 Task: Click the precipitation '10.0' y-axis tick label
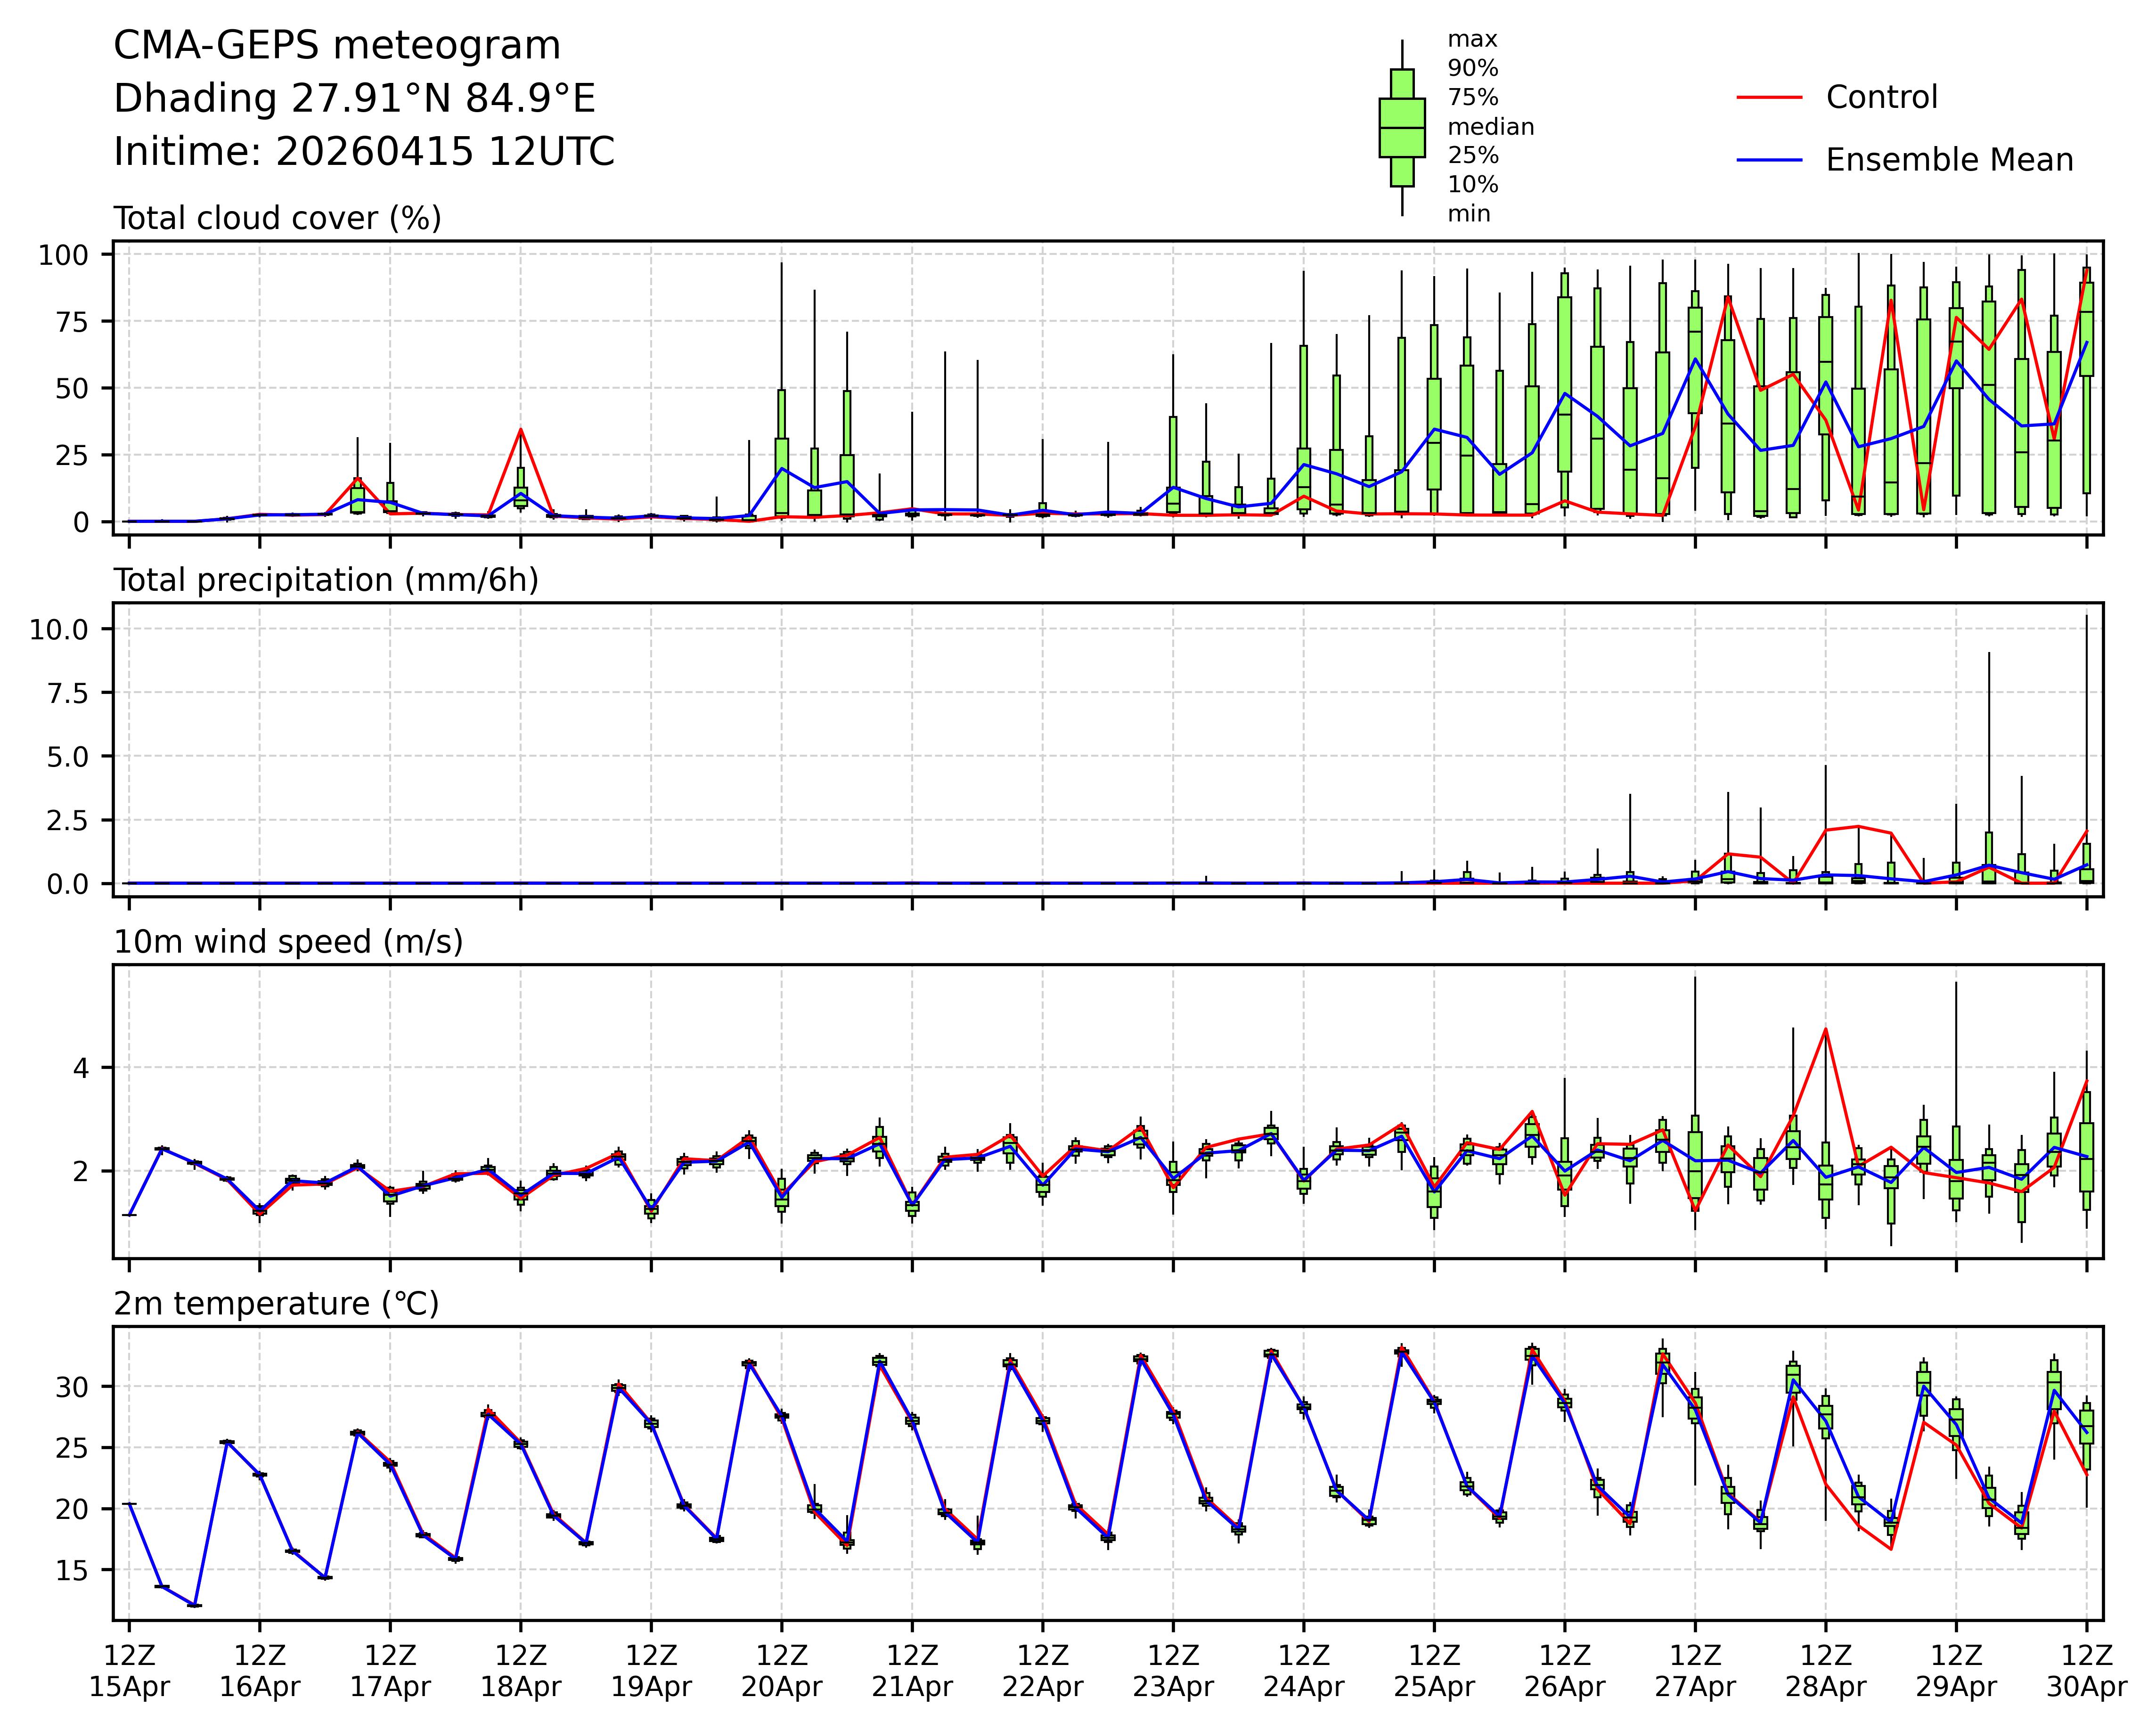tap(59, 629)
